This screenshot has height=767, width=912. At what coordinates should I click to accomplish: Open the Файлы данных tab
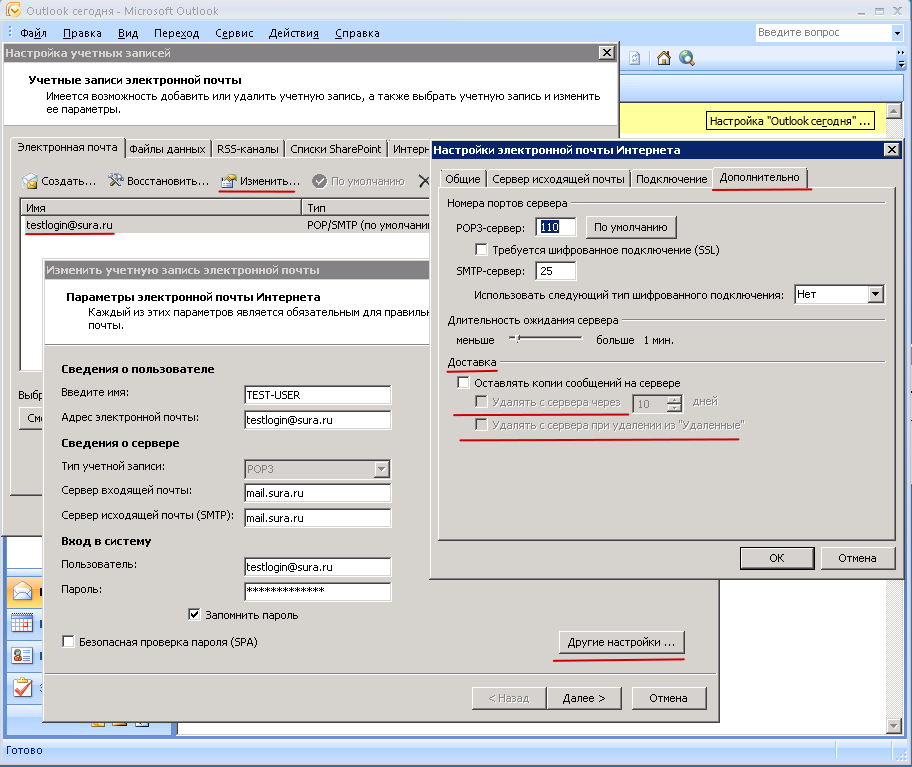(167, 149)
